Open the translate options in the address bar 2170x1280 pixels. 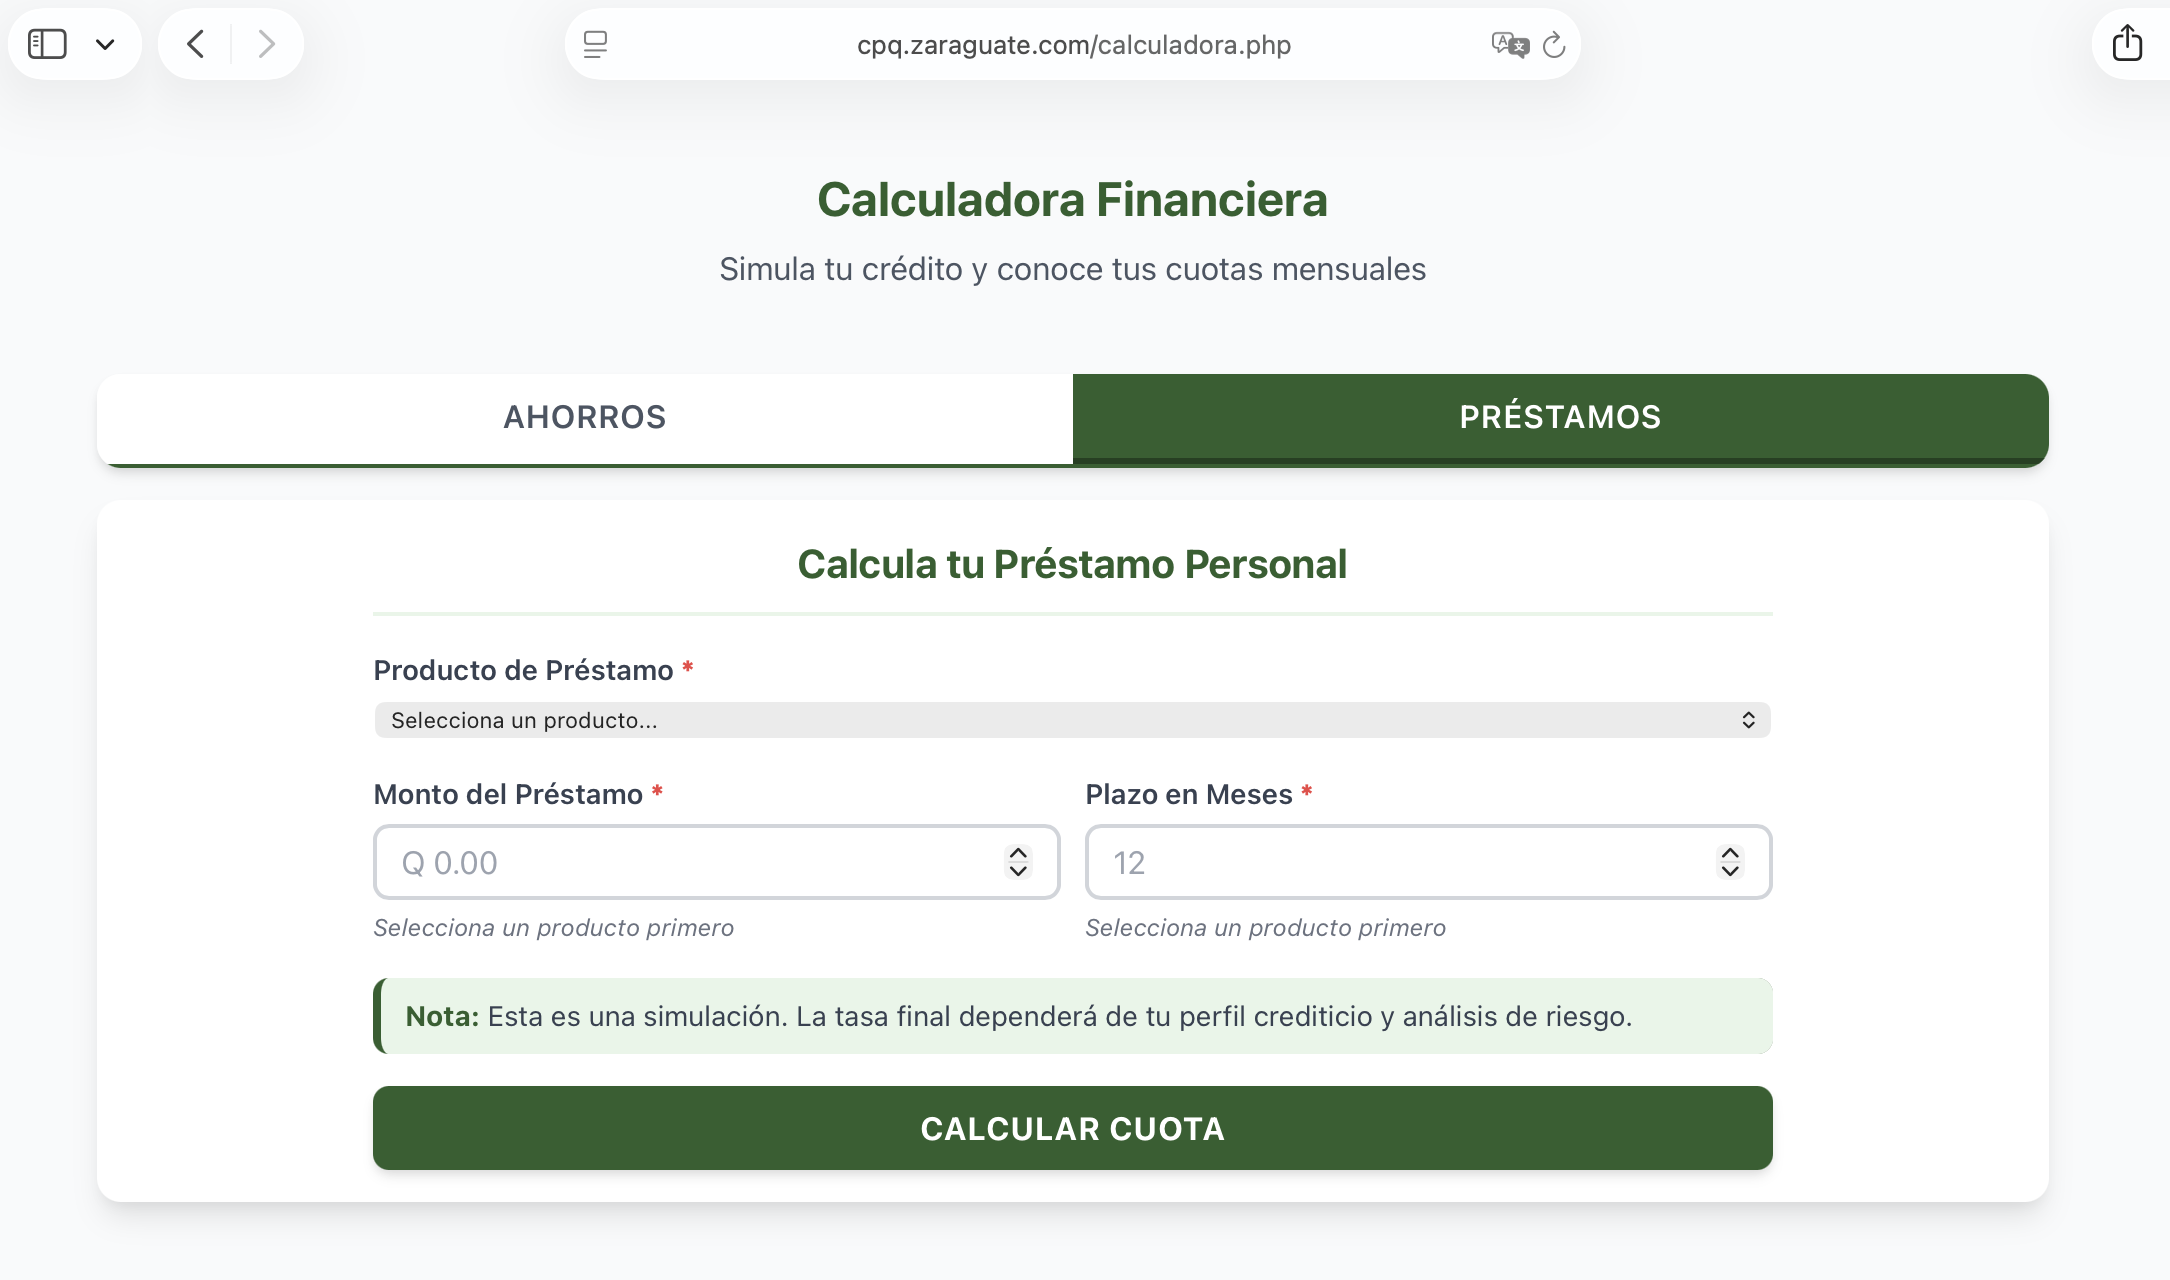pyautogui.click(x=1509, y=44)
